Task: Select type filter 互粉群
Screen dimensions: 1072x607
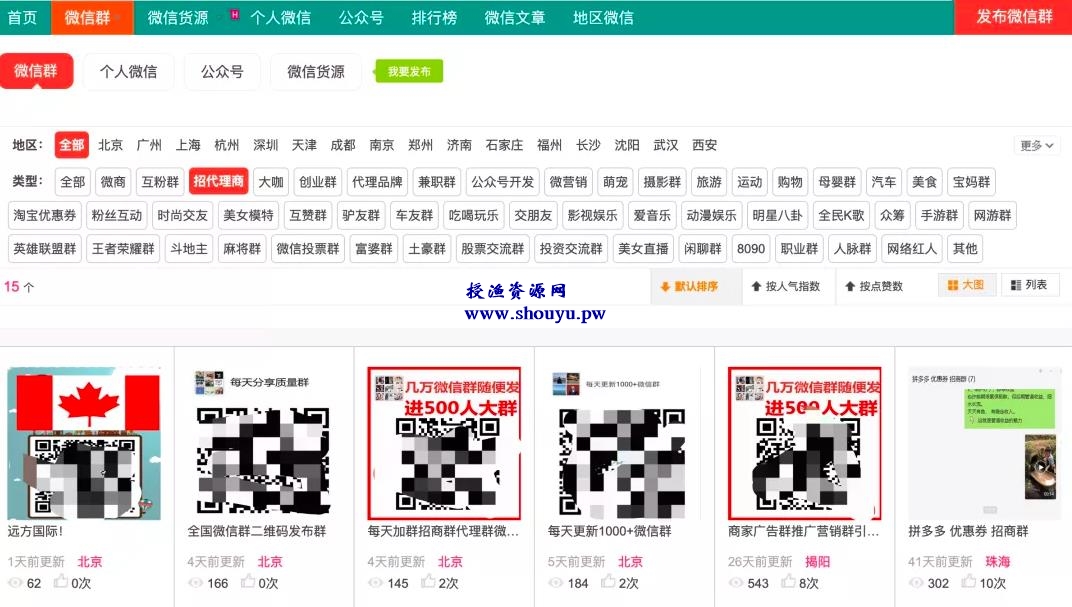Action: point(160,182)
